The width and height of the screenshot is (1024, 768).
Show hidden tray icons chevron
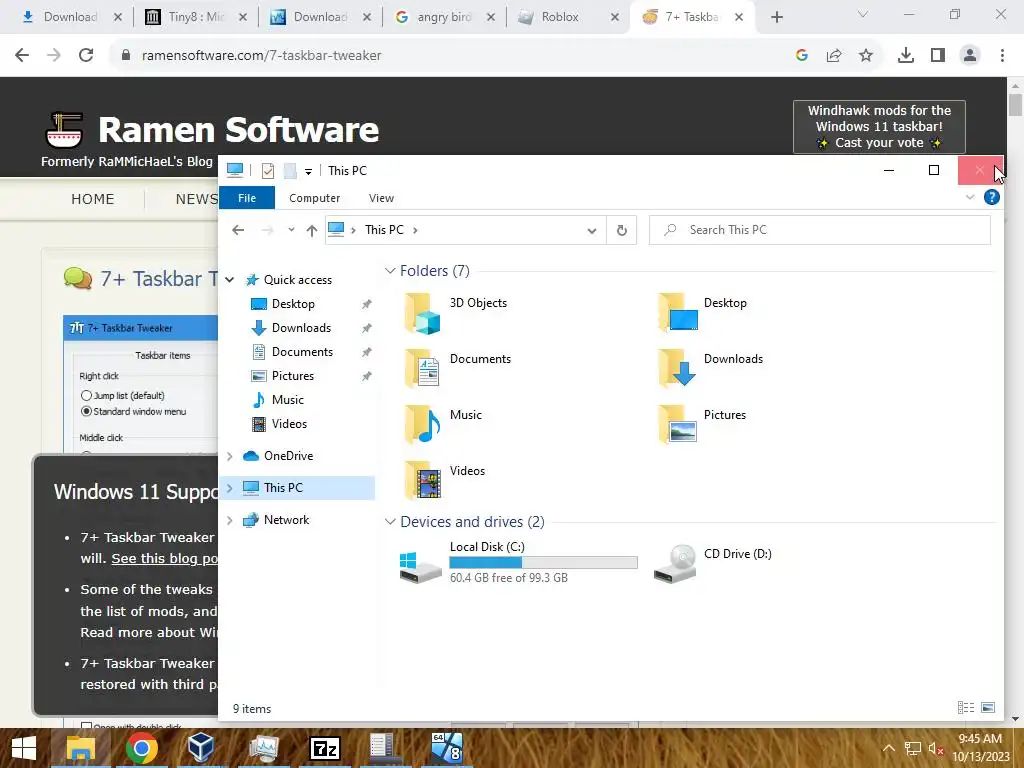pos(889,748)
